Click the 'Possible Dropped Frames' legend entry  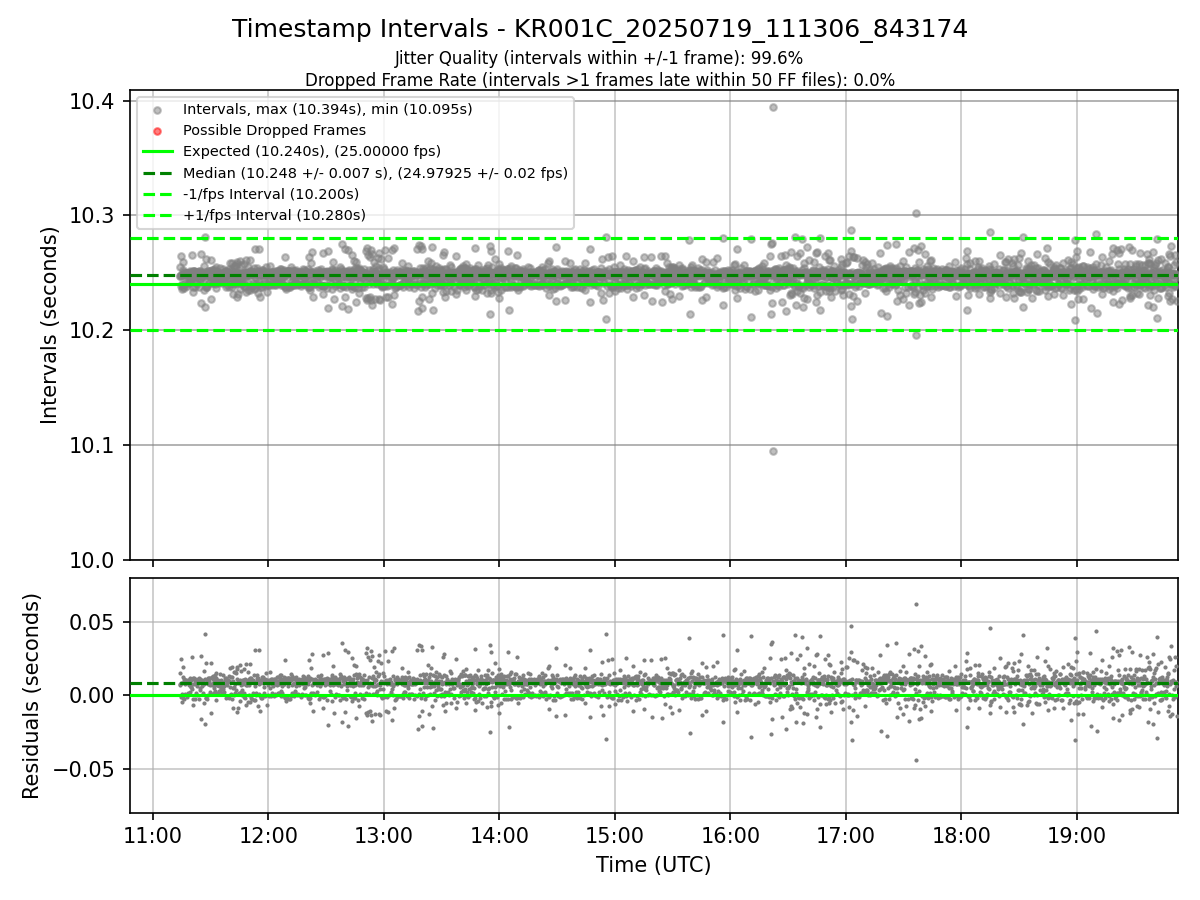(x=274, y=130)
